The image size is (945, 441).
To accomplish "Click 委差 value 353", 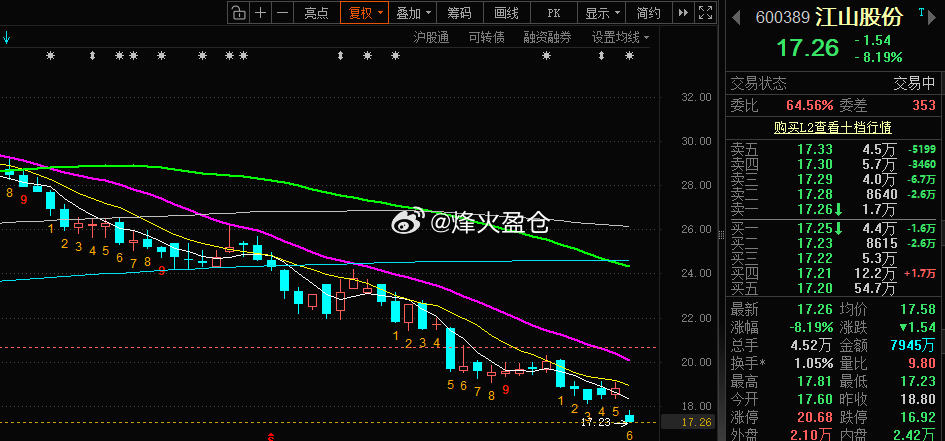I will tap(924, 105).
